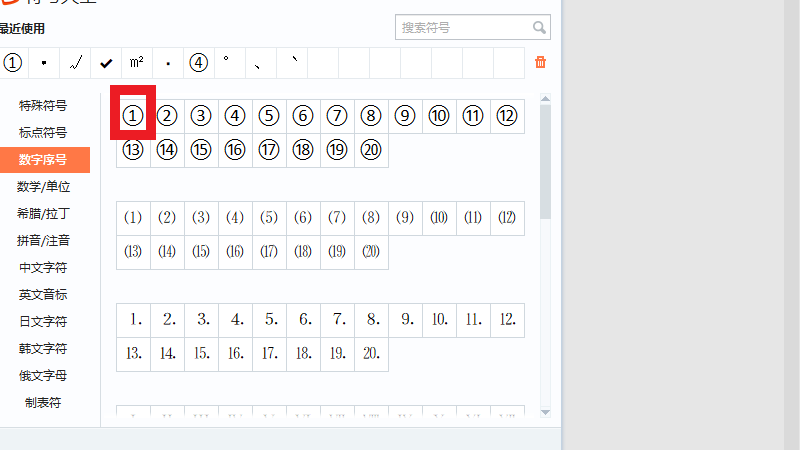Clear recent symbols with the trash icon
Screen dimensions: 800x450
[x=541, y=62]
